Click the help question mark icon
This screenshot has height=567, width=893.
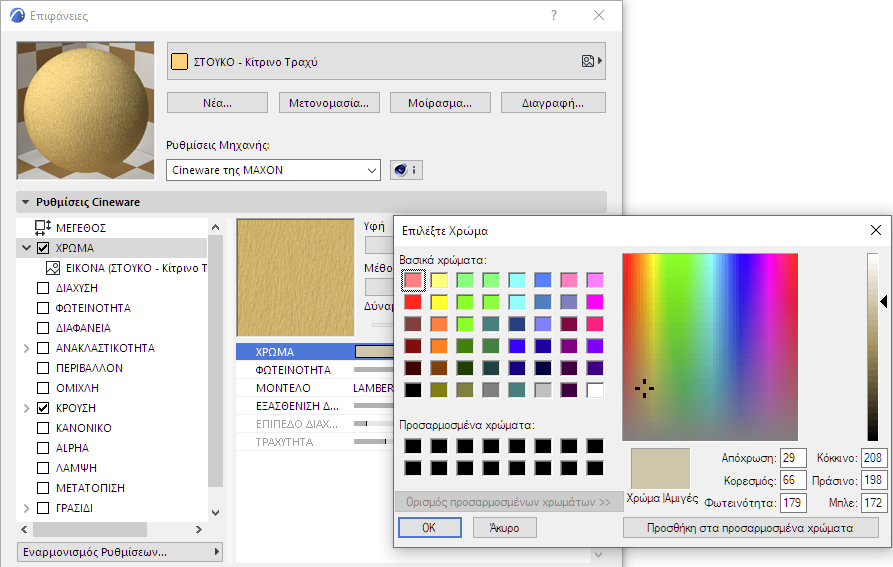[x=554, y=15]
